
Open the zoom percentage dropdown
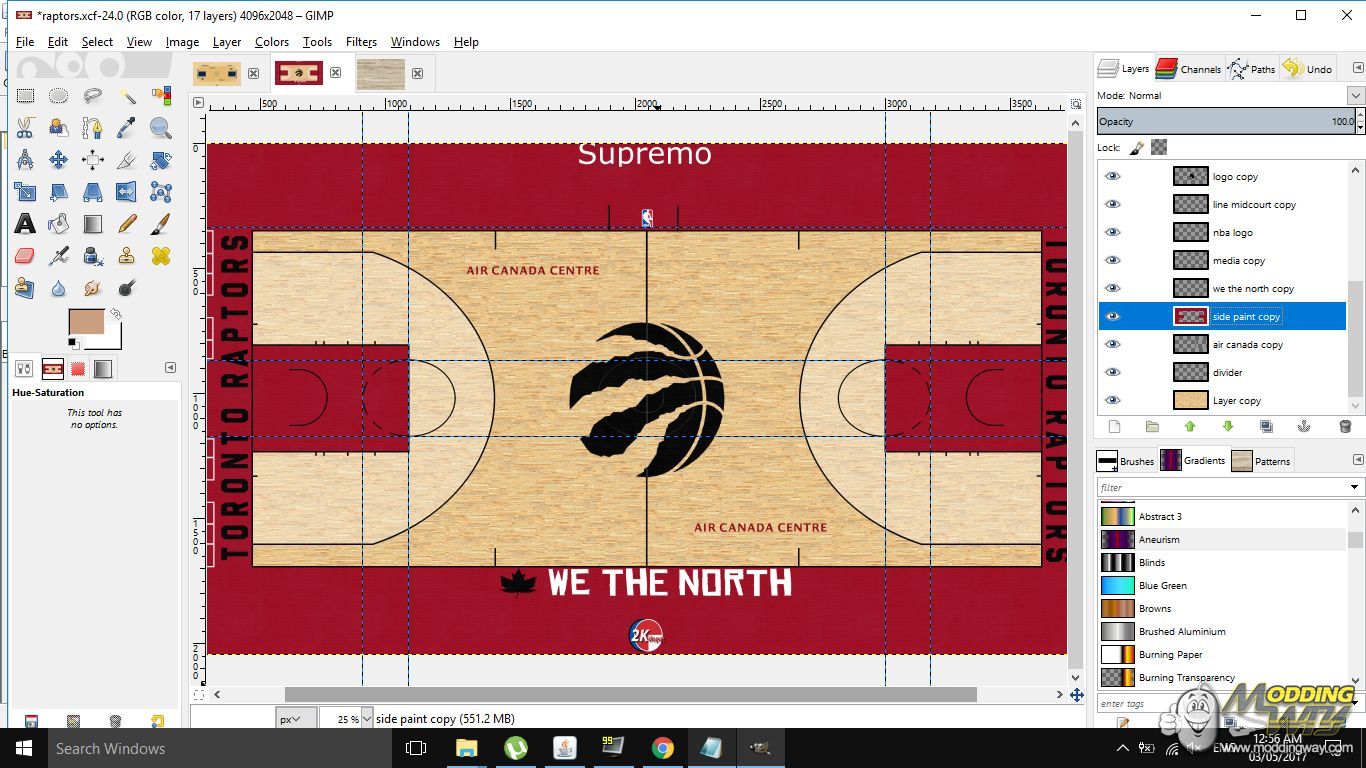(x=366, y=719)
